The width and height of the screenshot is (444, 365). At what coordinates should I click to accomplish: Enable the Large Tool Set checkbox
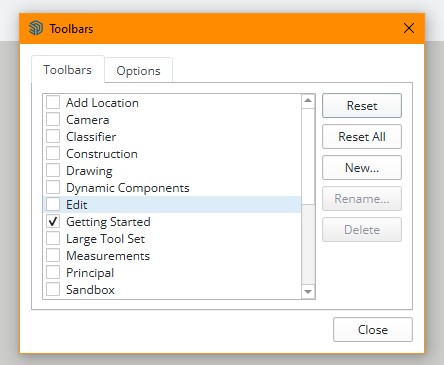[x=53, y=238]
